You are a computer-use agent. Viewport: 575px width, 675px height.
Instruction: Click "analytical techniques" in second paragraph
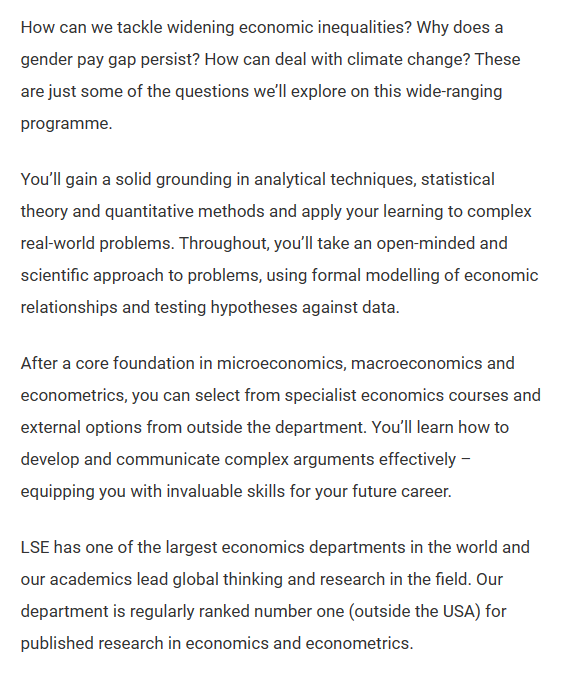point(331,180)
